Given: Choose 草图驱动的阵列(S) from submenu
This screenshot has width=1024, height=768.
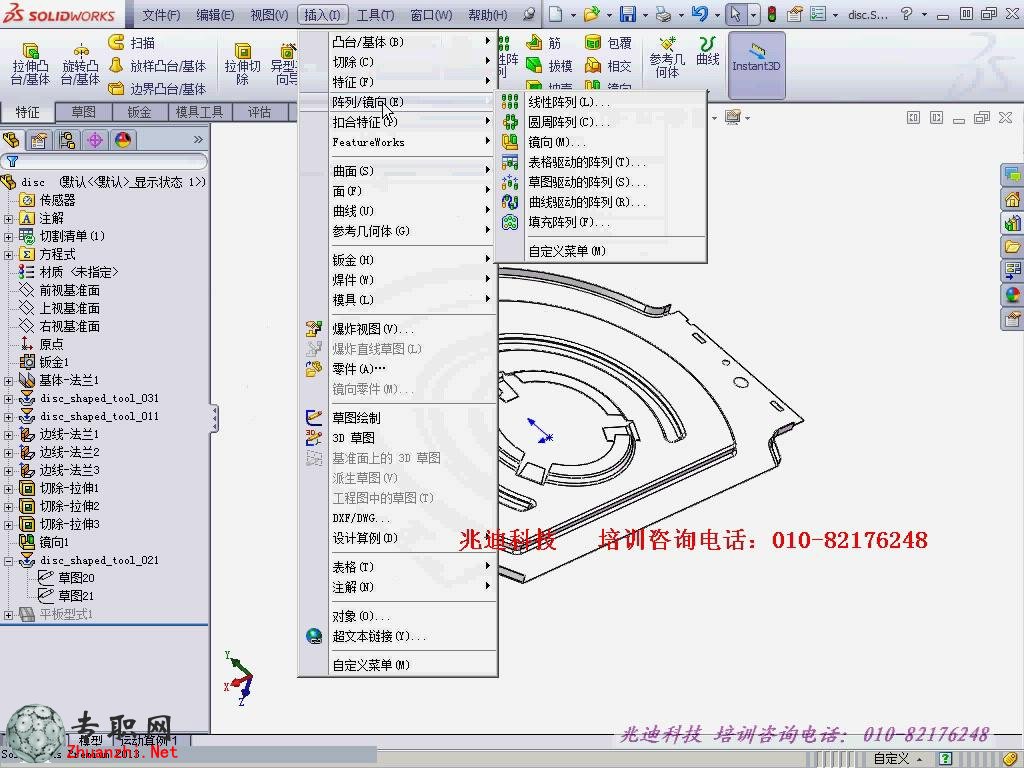Looking at the screenshot, I should coord(601,182).
